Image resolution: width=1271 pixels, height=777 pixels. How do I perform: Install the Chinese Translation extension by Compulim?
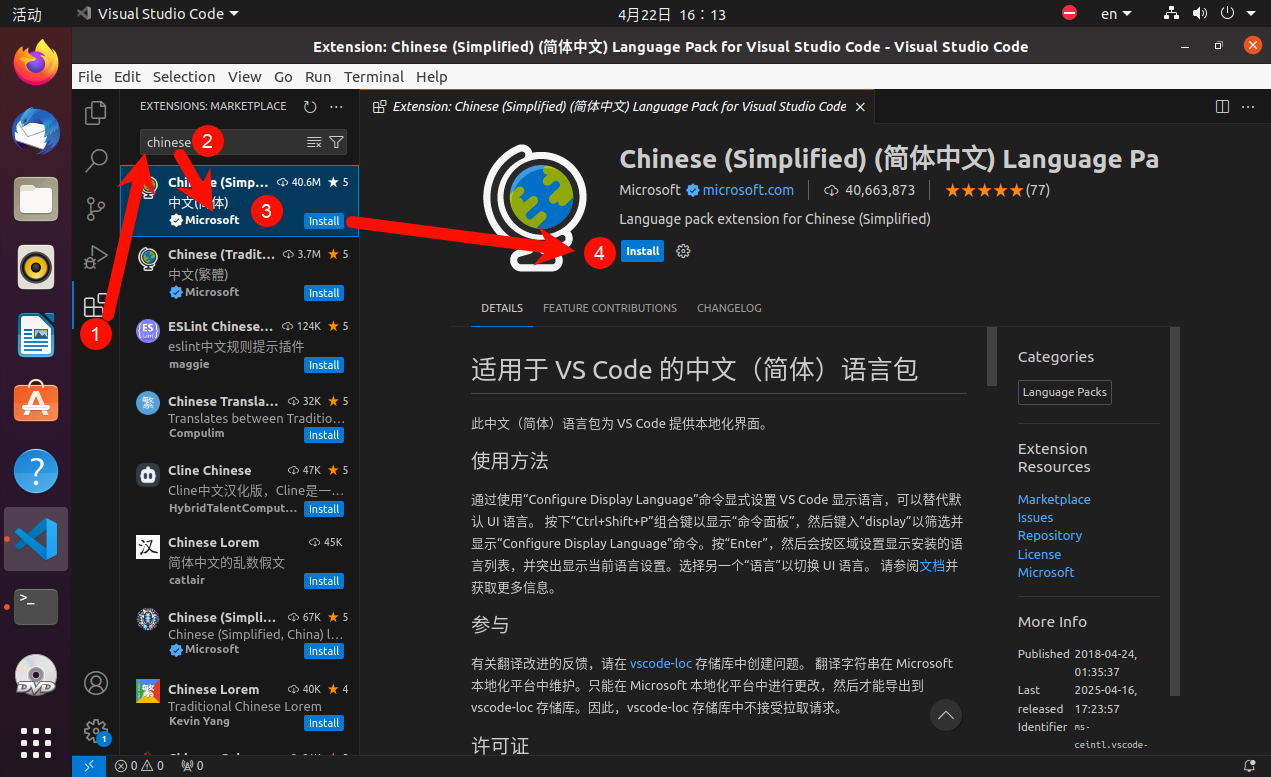click(324, 435)
